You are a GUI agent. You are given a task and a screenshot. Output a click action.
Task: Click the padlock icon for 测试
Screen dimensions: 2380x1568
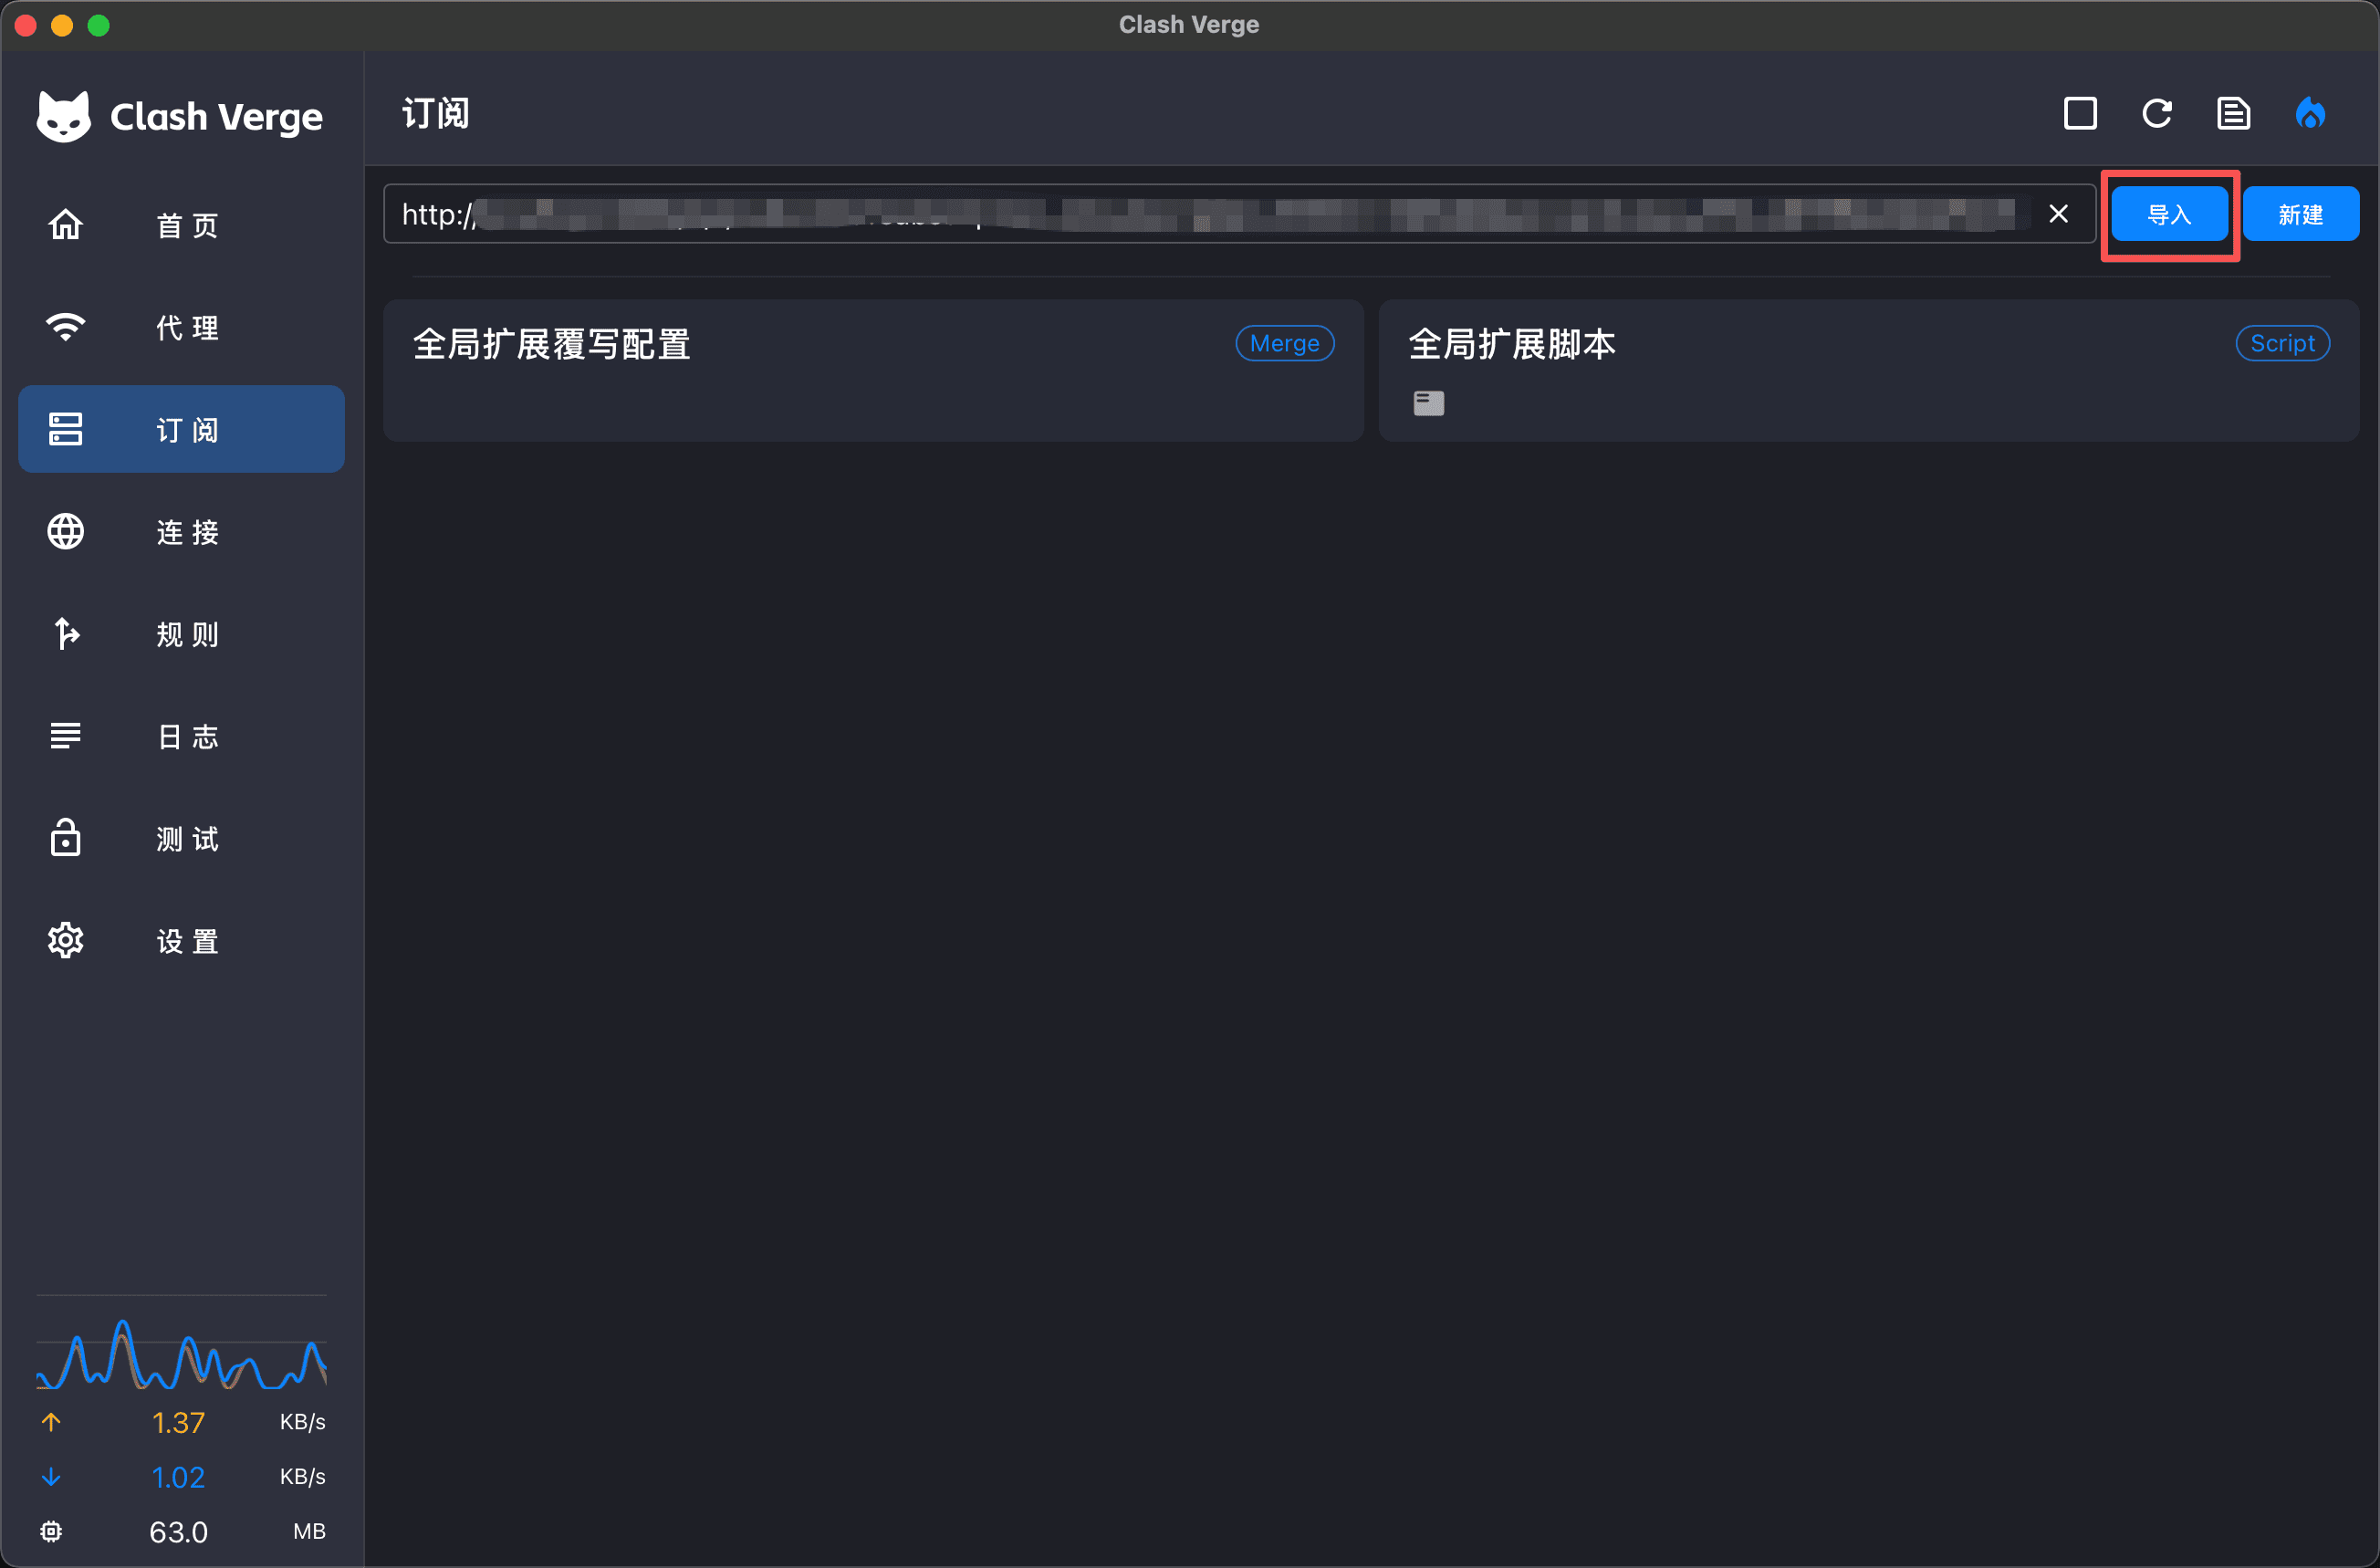[66, 838]
